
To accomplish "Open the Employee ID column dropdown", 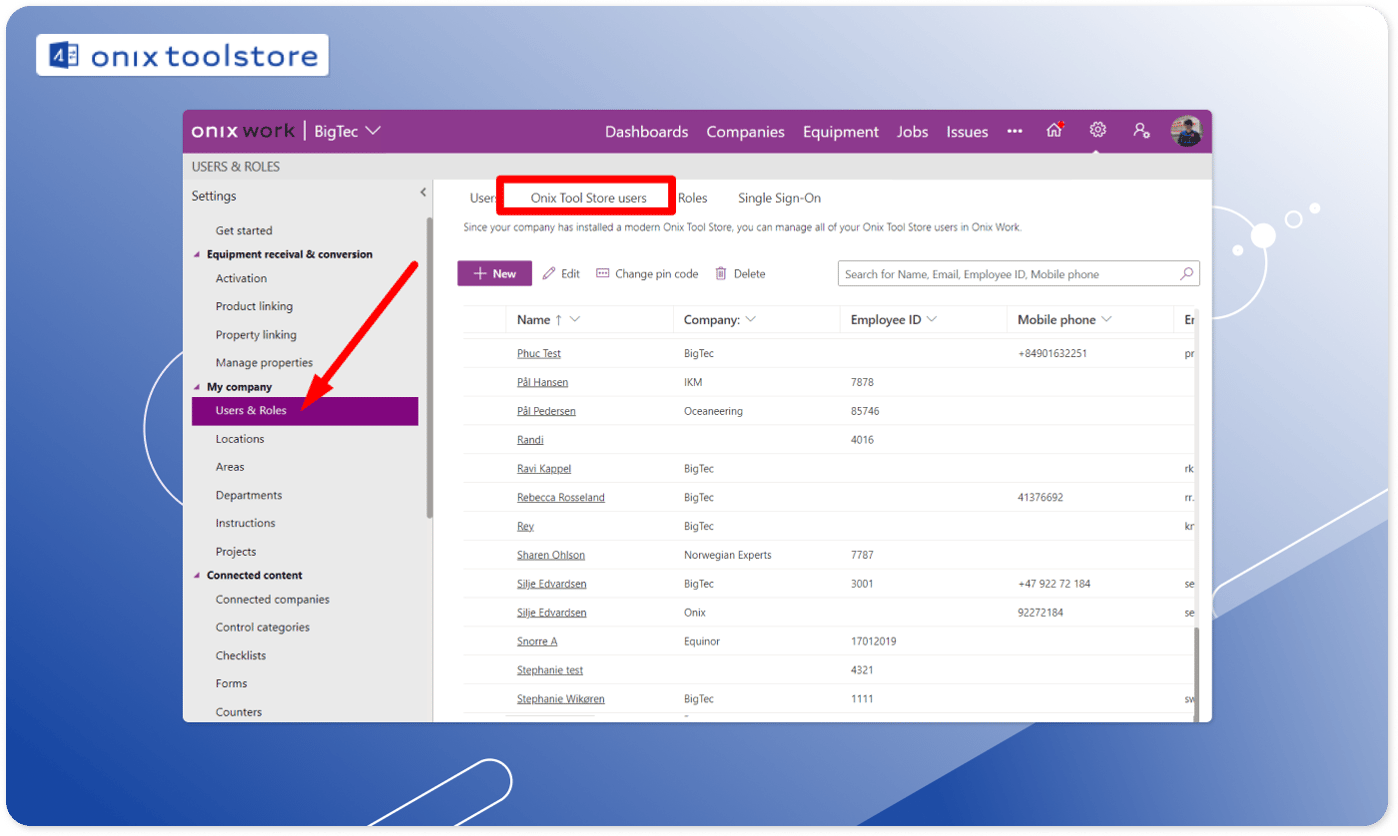I will tap(932, 320).
